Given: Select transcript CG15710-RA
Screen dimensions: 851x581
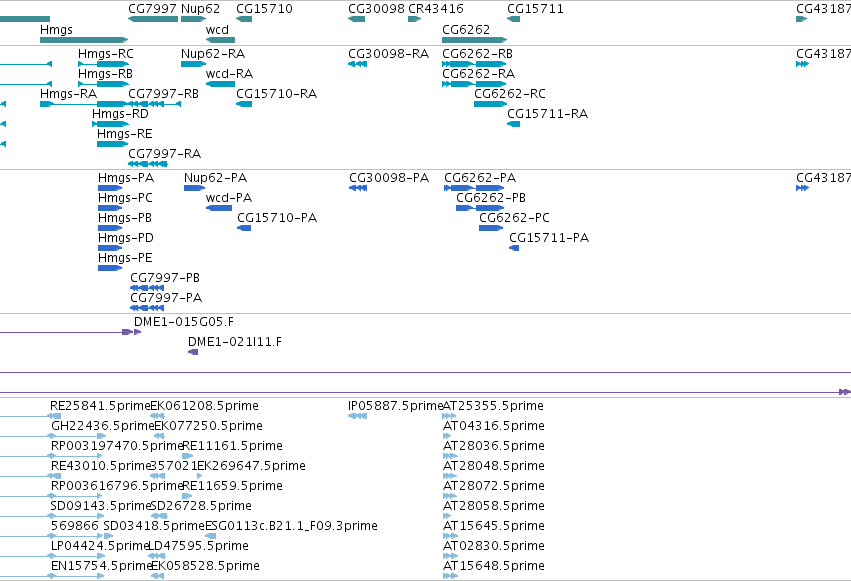Looking at the screenshot, I should tap(244, 104).
